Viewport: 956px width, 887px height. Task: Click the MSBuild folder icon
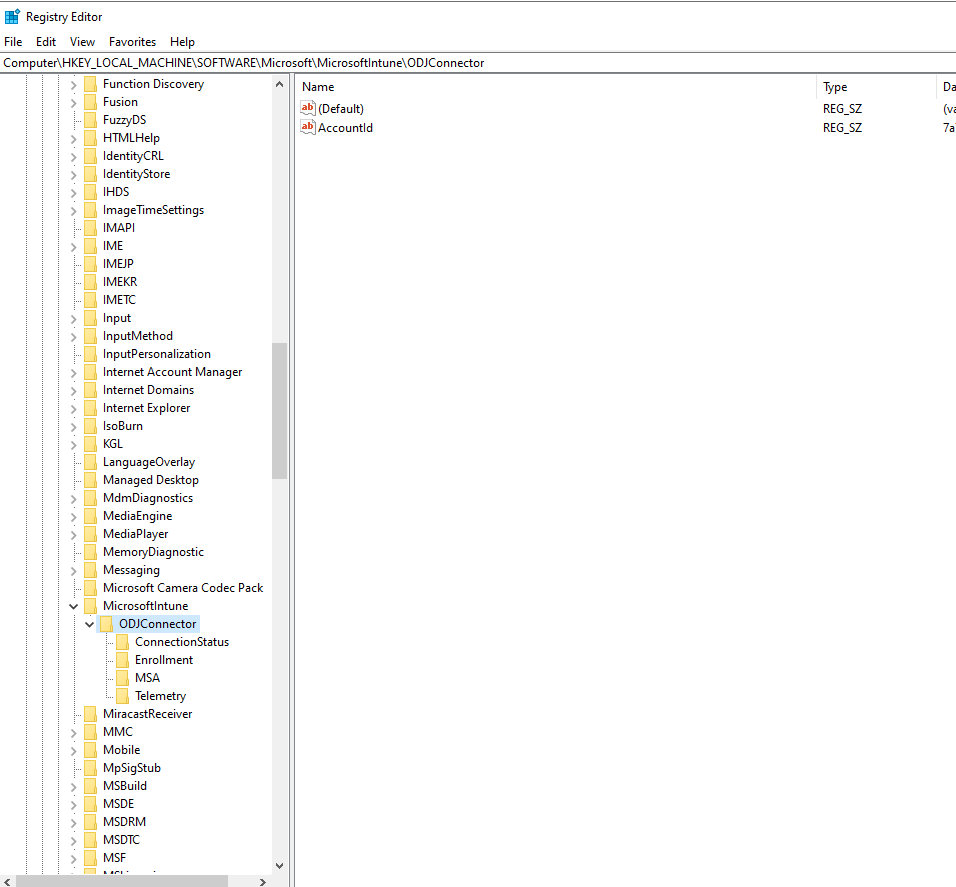pos(90,786)
